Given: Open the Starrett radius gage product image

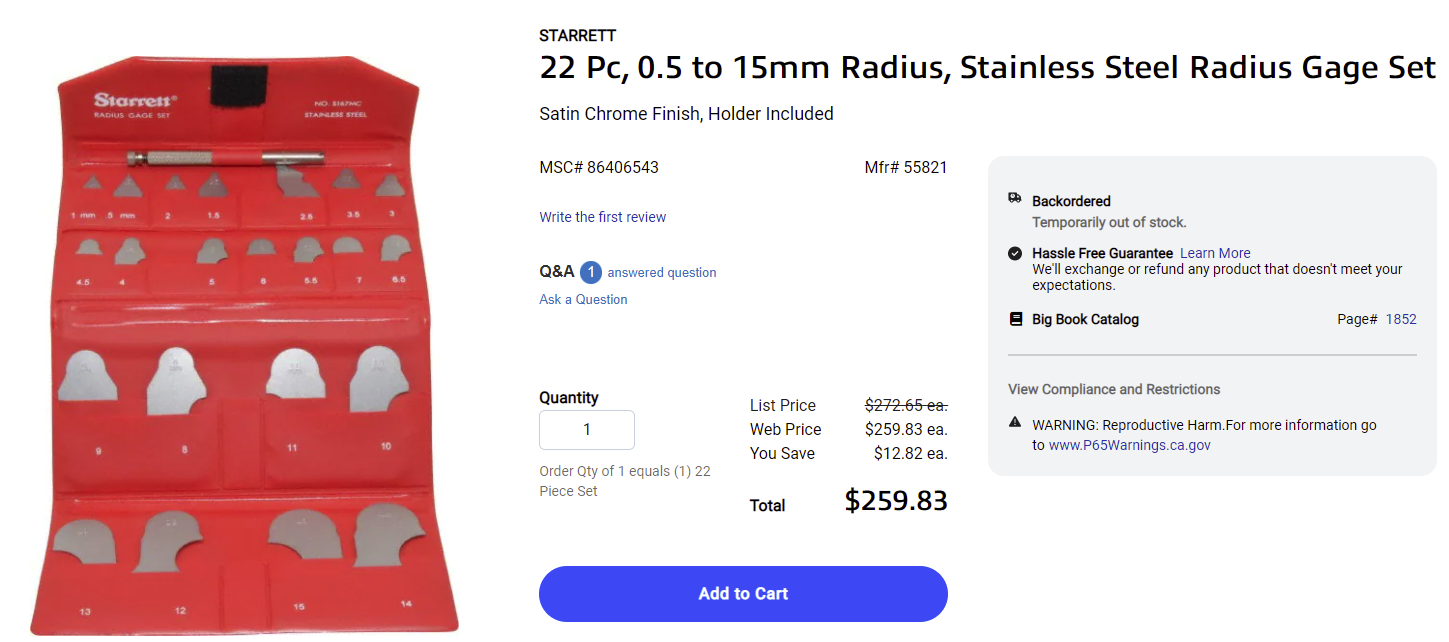Looking at the screenshot, I should pos(245,345).
